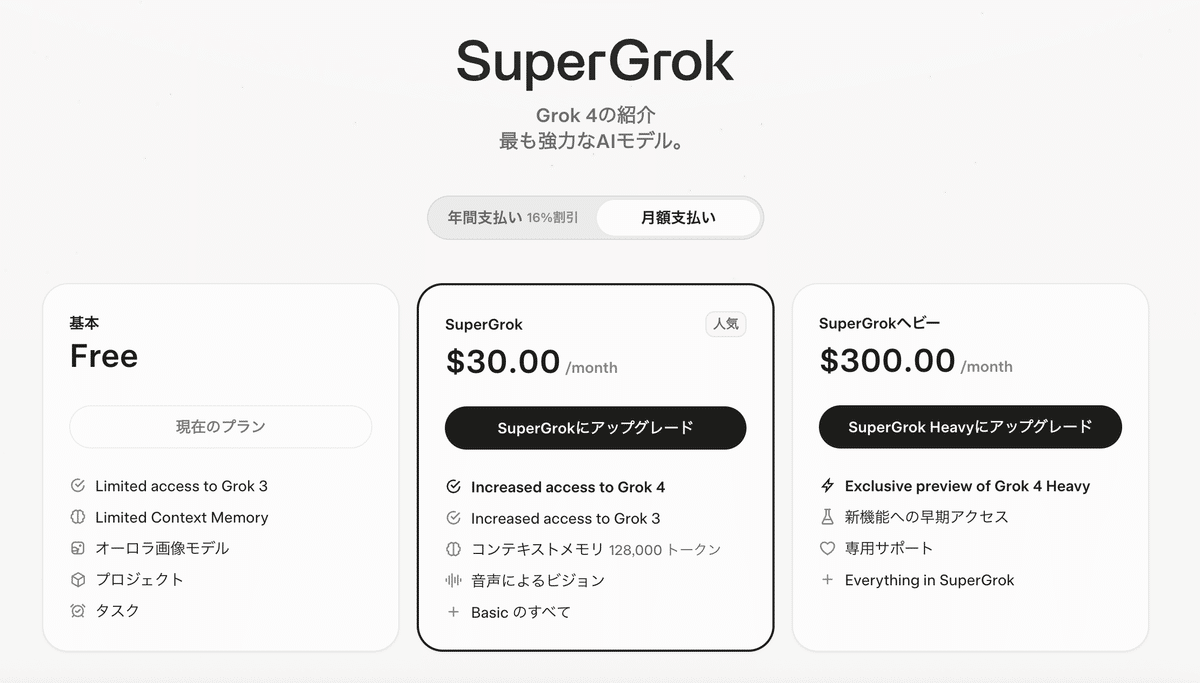The image size is (1200, 683).
Task: Click the 人気 badge on the SuperGrok card
Action: 726,324
